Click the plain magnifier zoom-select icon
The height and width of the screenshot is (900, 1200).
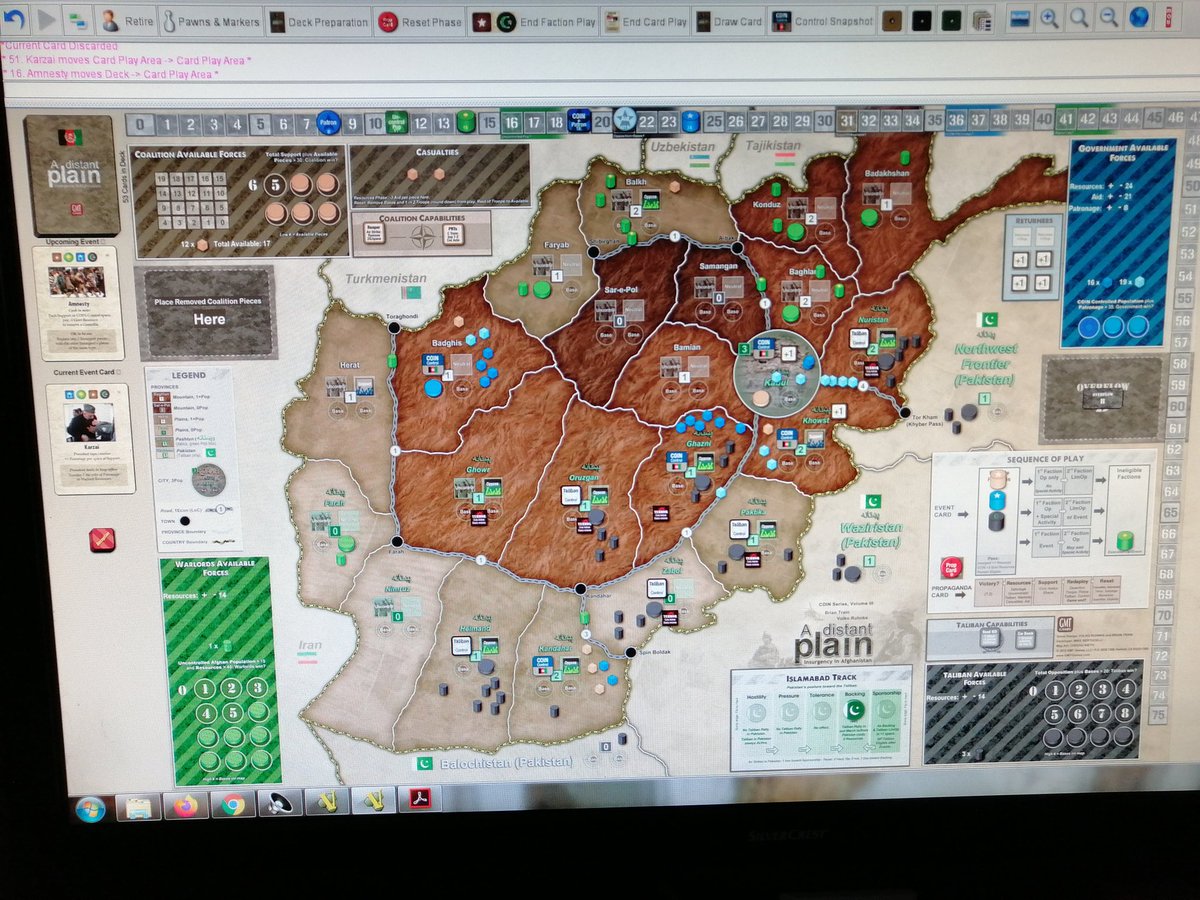(1079, 17)
